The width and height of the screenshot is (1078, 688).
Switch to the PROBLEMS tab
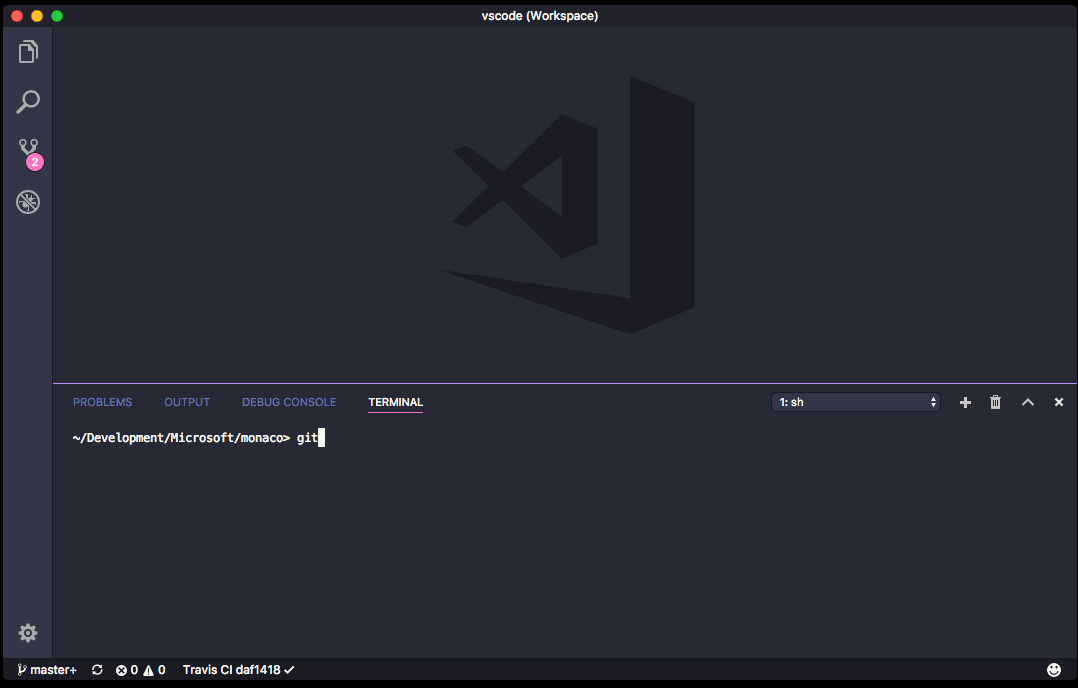click(x=102, y=402)
